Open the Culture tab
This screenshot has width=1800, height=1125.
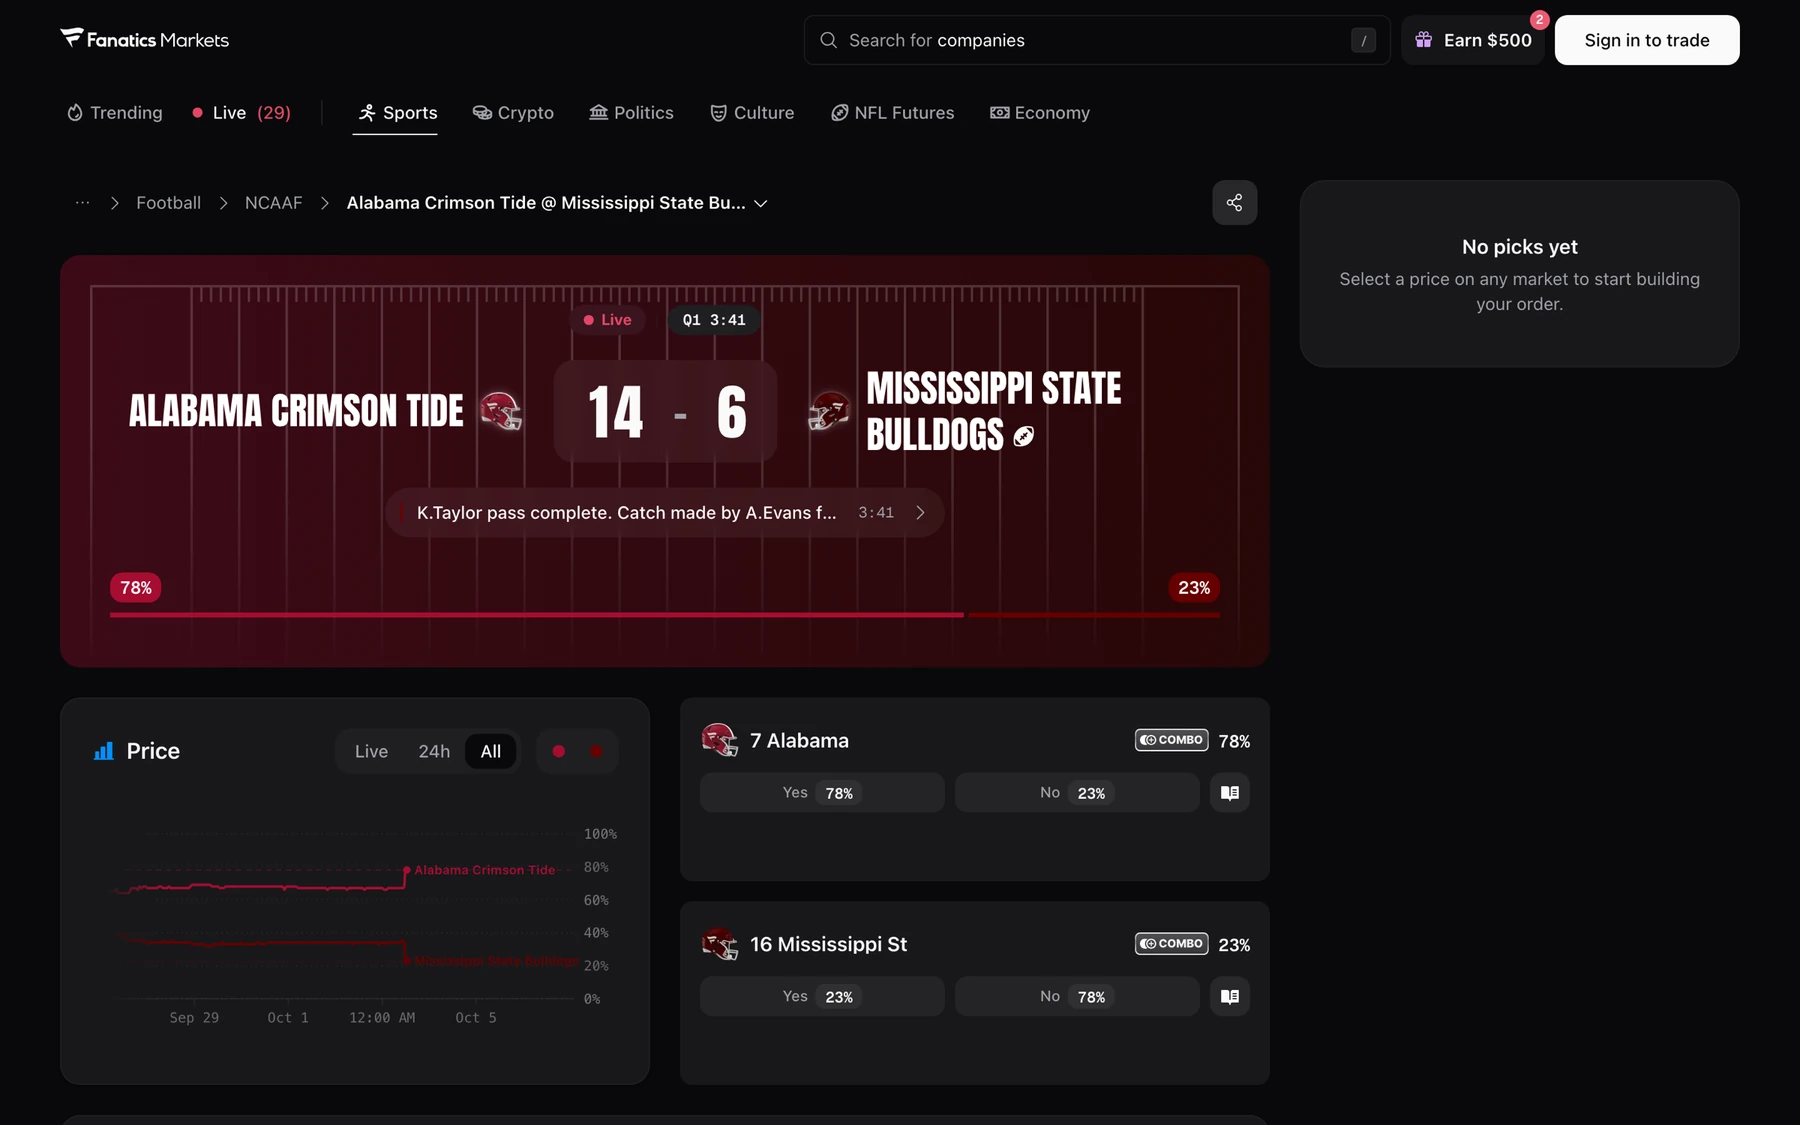(752, 113)
